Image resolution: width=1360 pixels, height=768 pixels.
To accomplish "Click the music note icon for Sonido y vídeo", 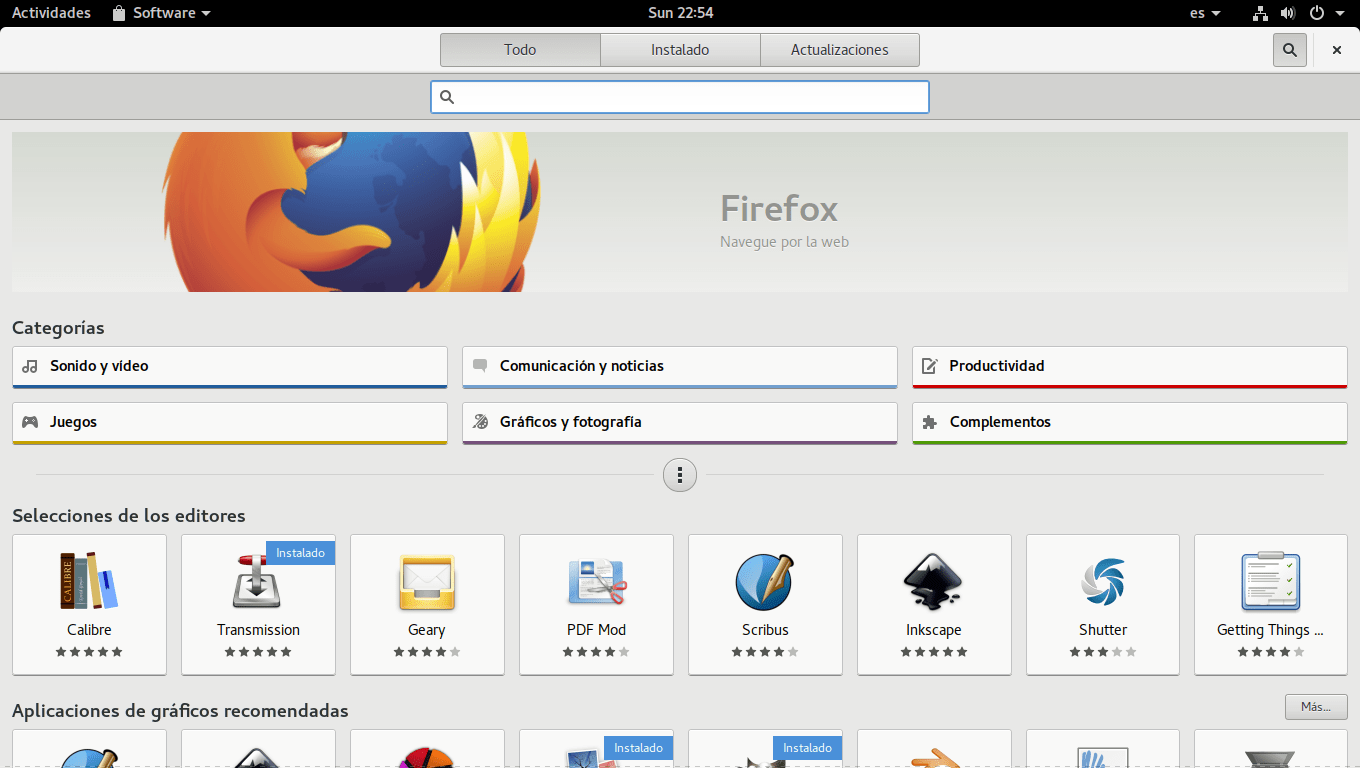I will coord(30,366).
